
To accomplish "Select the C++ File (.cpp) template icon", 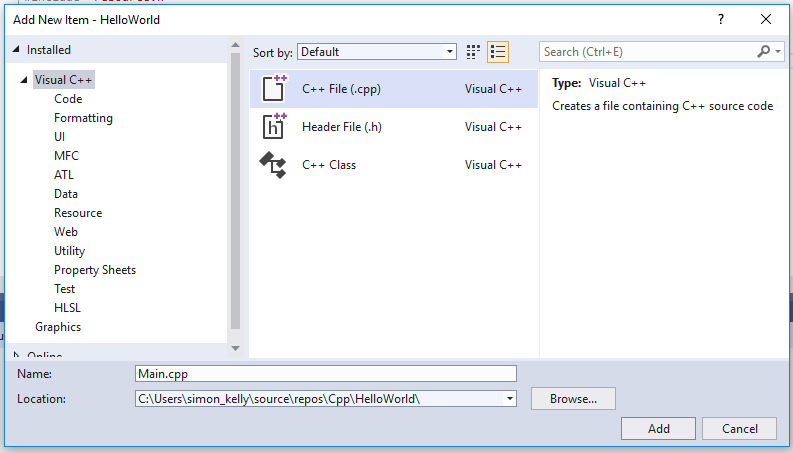I will (274, 89).
